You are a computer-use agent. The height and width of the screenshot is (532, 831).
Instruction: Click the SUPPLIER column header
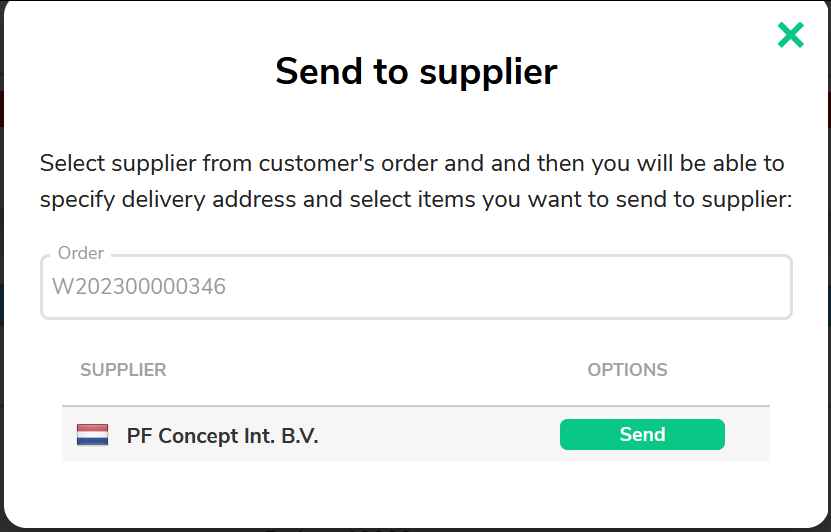click(123, 370)
